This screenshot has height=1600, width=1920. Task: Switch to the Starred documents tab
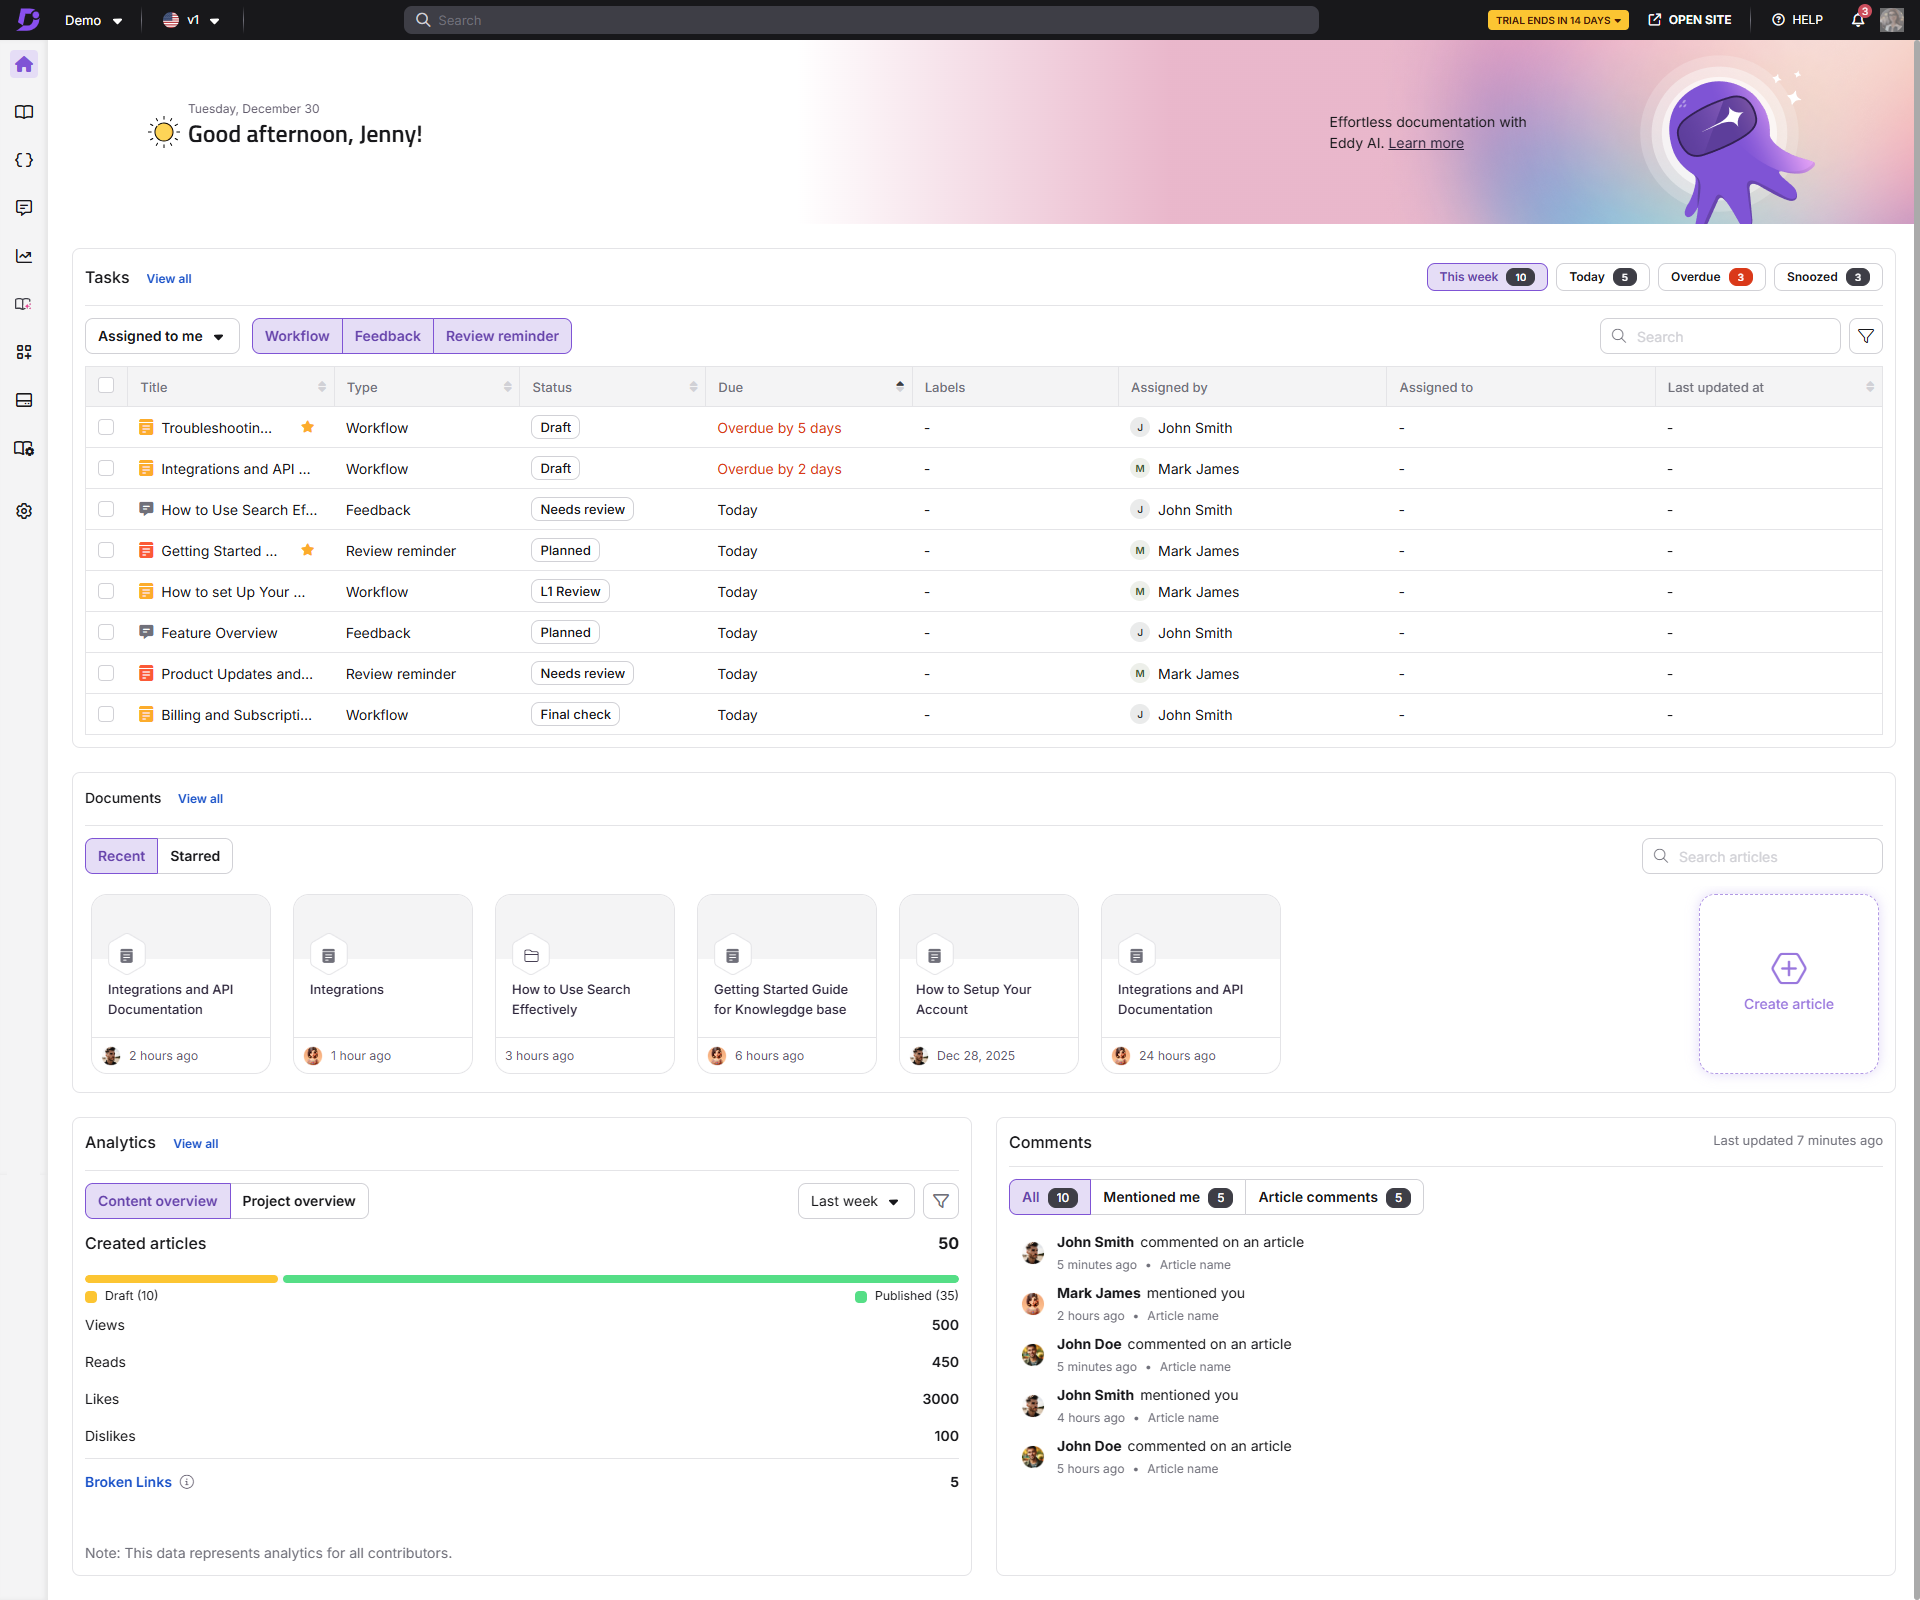tap(194, 856)
